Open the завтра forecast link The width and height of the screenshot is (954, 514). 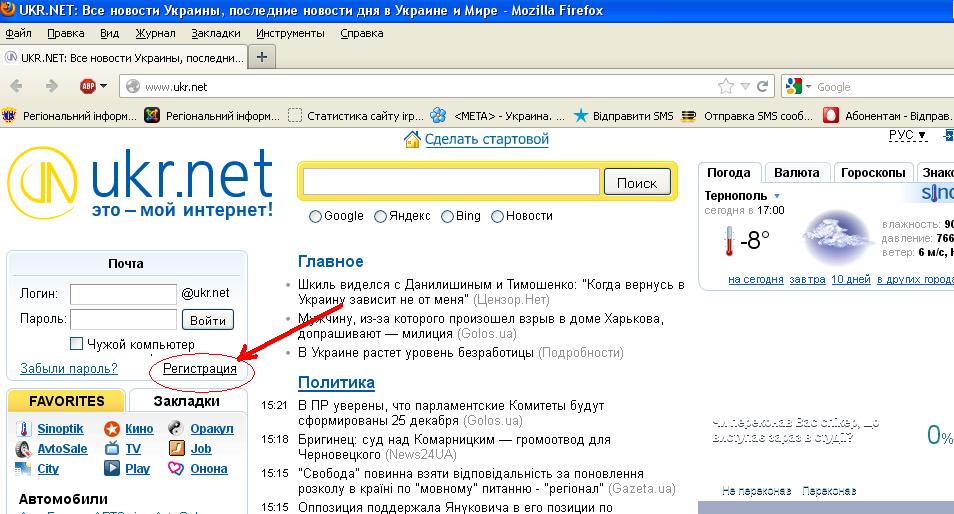tap(807, 279)
